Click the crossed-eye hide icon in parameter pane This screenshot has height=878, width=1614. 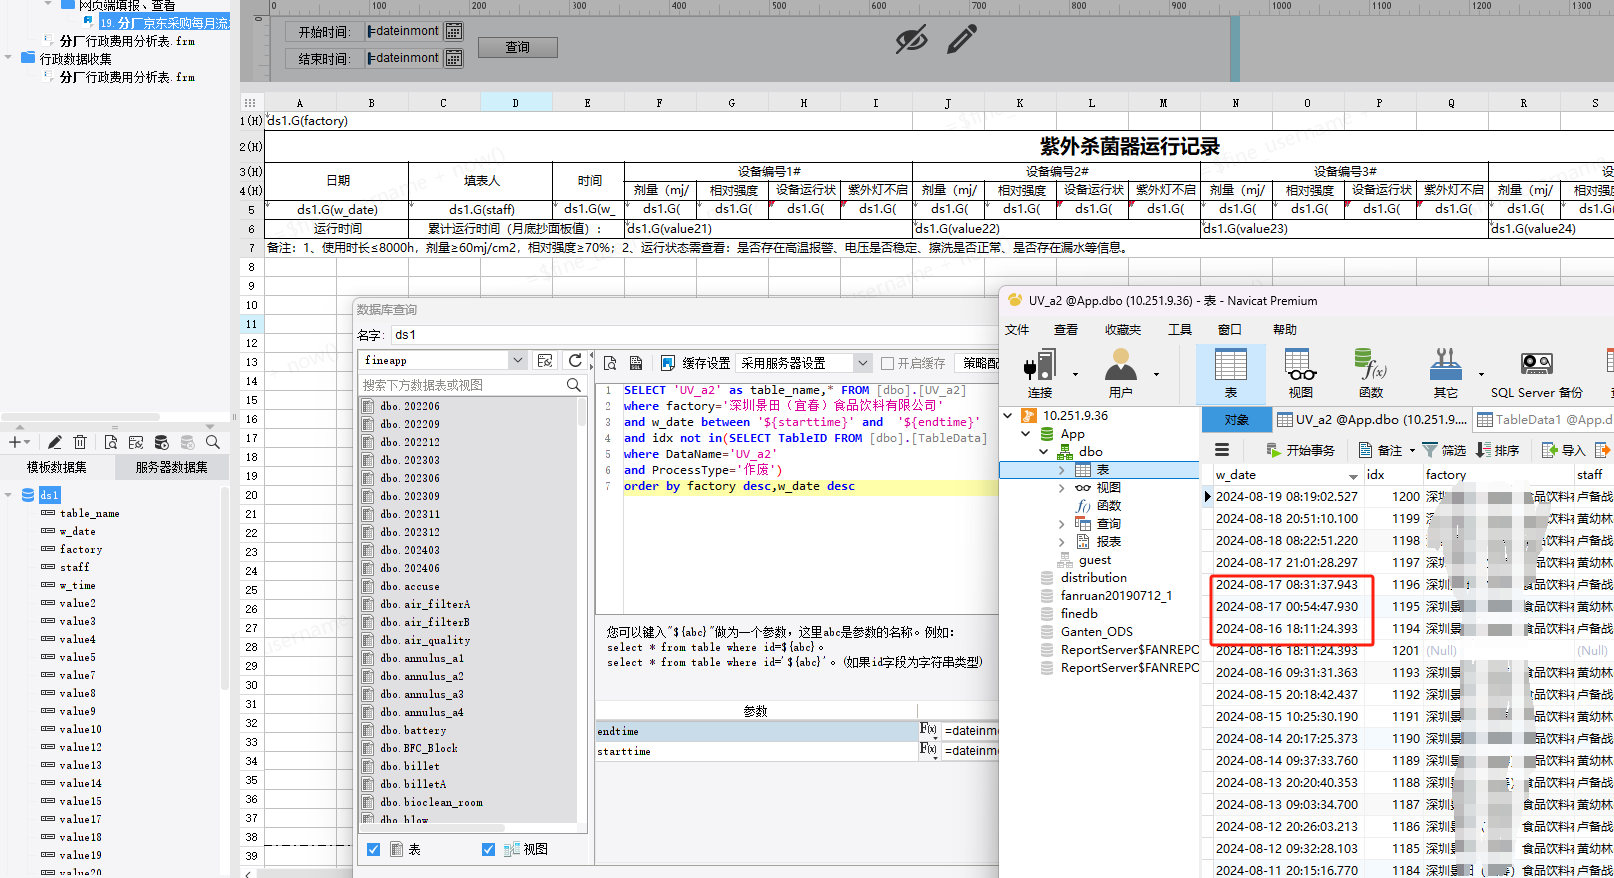click(x=911, y=41)
